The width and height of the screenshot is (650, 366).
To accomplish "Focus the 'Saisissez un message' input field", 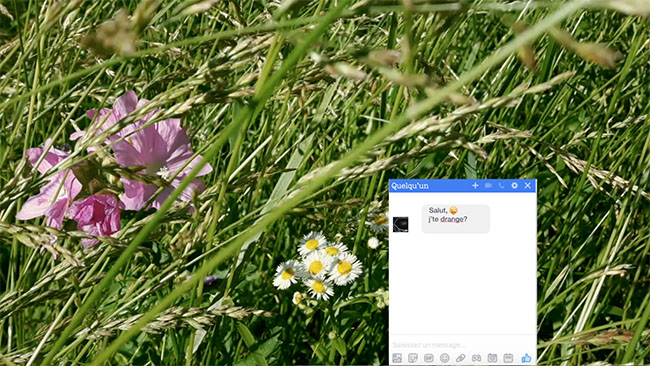I will (463, 344).
